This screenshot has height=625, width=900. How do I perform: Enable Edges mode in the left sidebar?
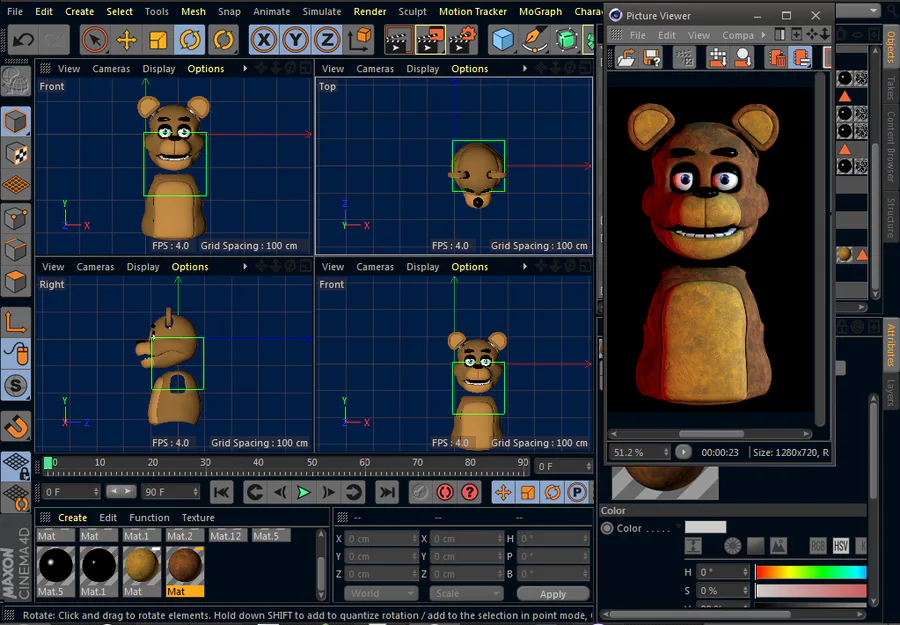[15, 250]
